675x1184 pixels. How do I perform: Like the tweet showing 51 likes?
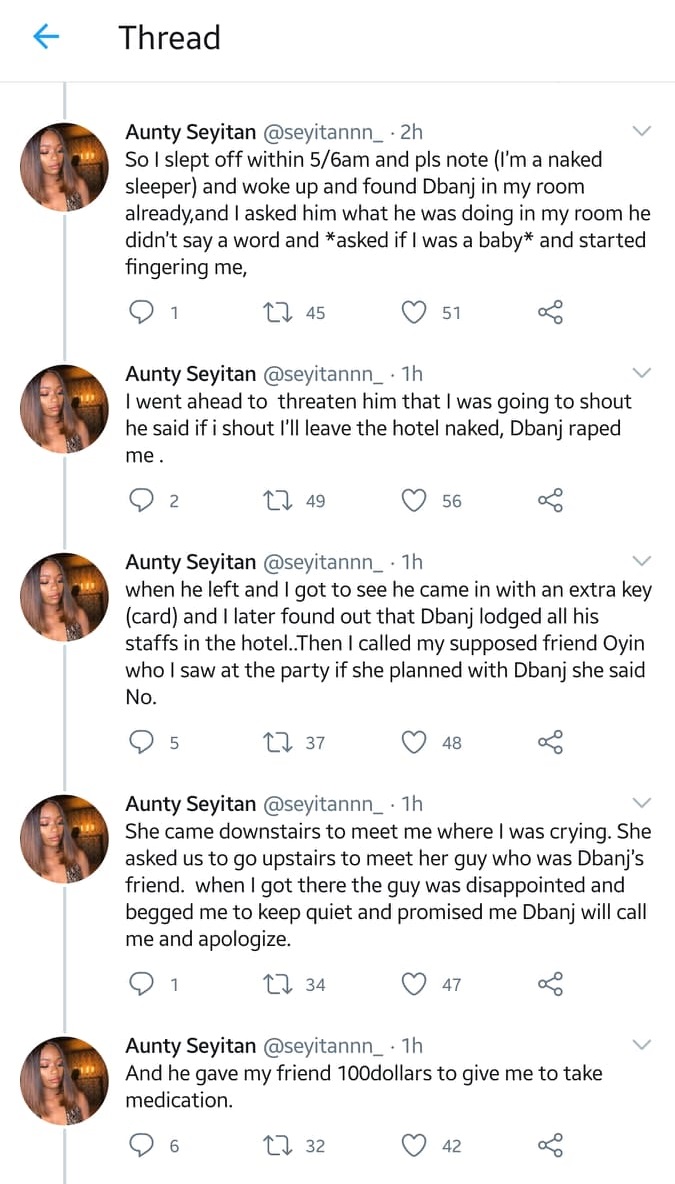[x=414, y=313]
